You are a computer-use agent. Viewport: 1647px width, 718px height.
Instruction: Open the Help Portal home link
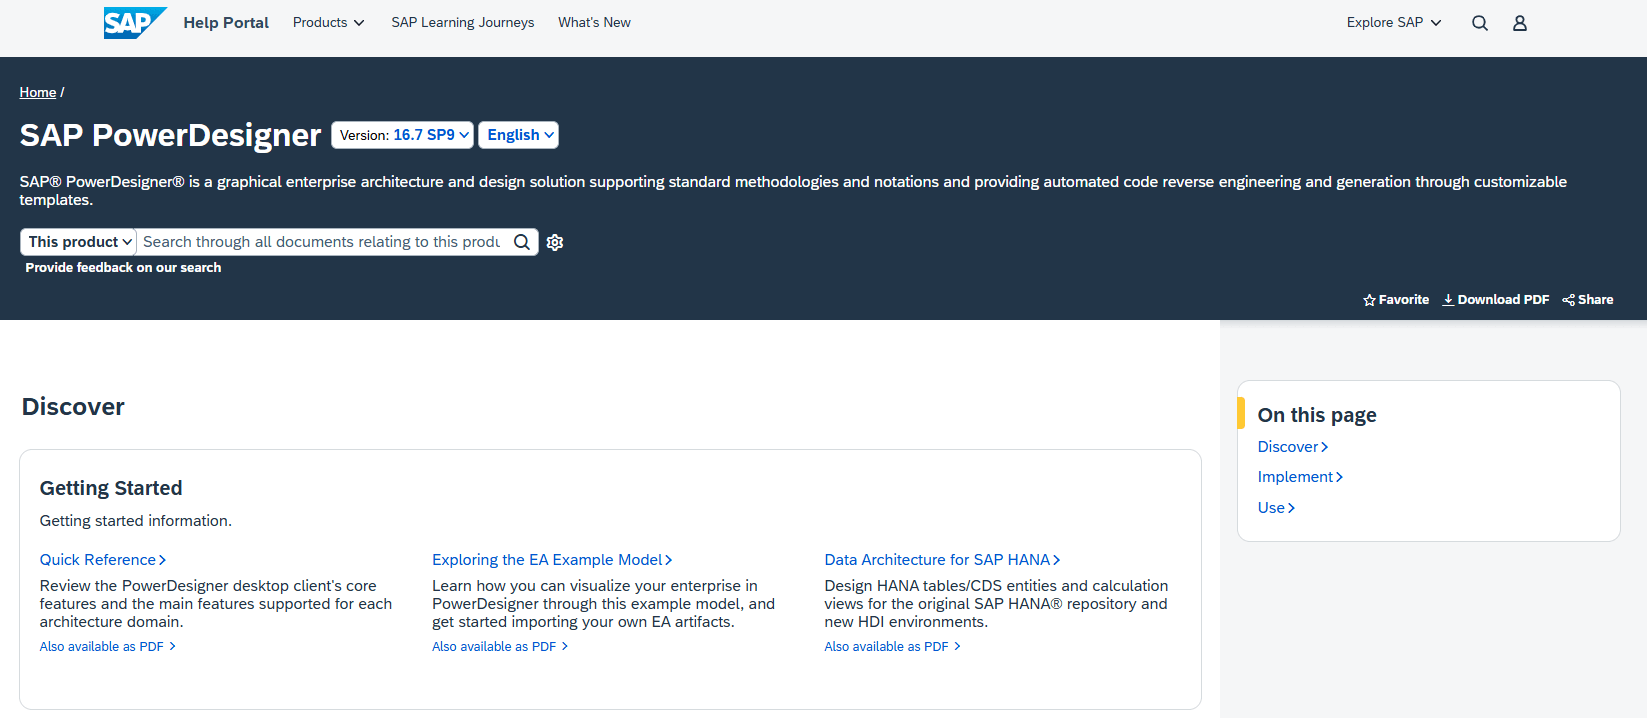pos(226,23)
